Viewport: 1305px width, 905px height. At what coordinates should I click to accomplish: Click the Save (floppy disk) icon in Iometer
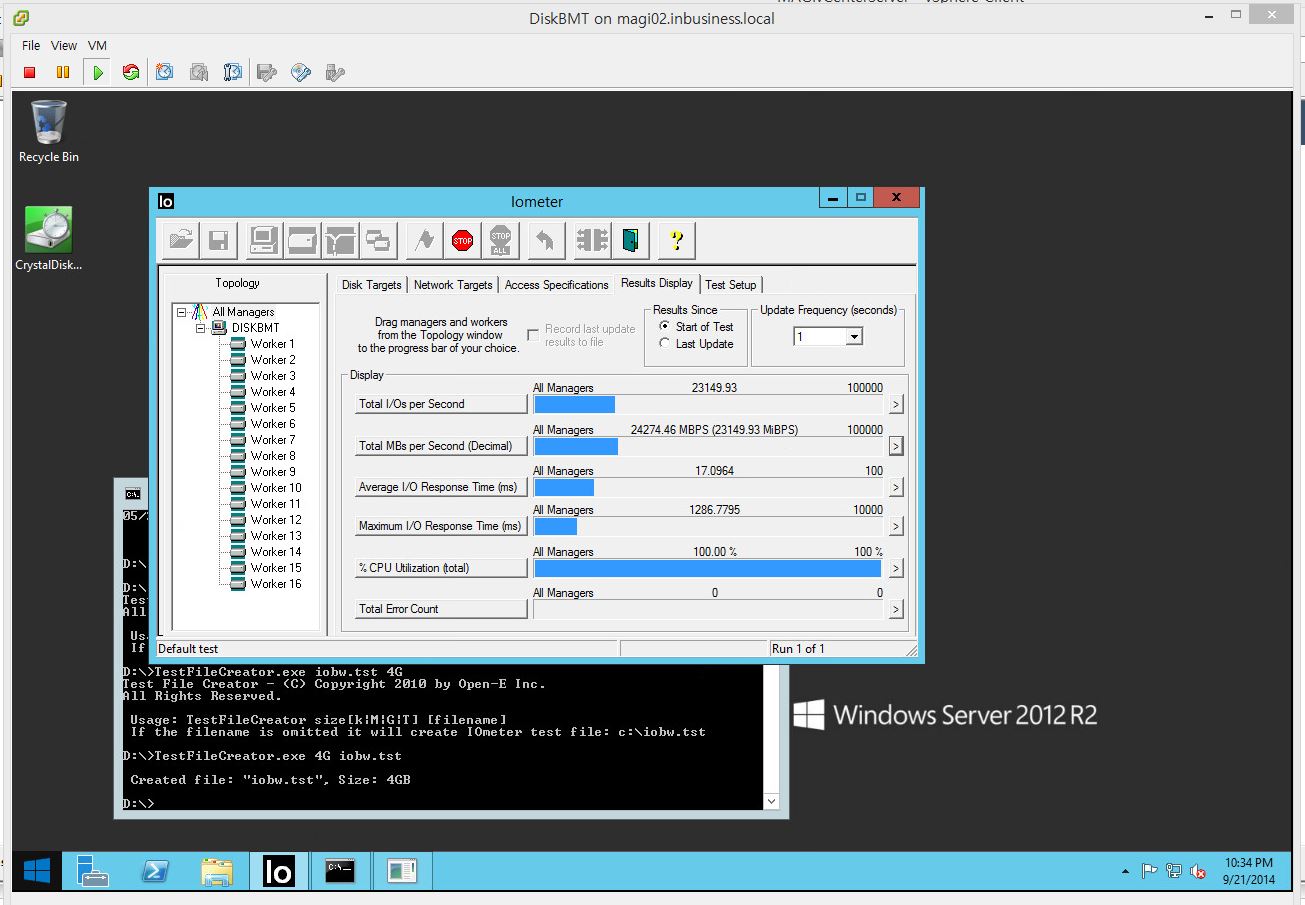[x=219, y=240]
